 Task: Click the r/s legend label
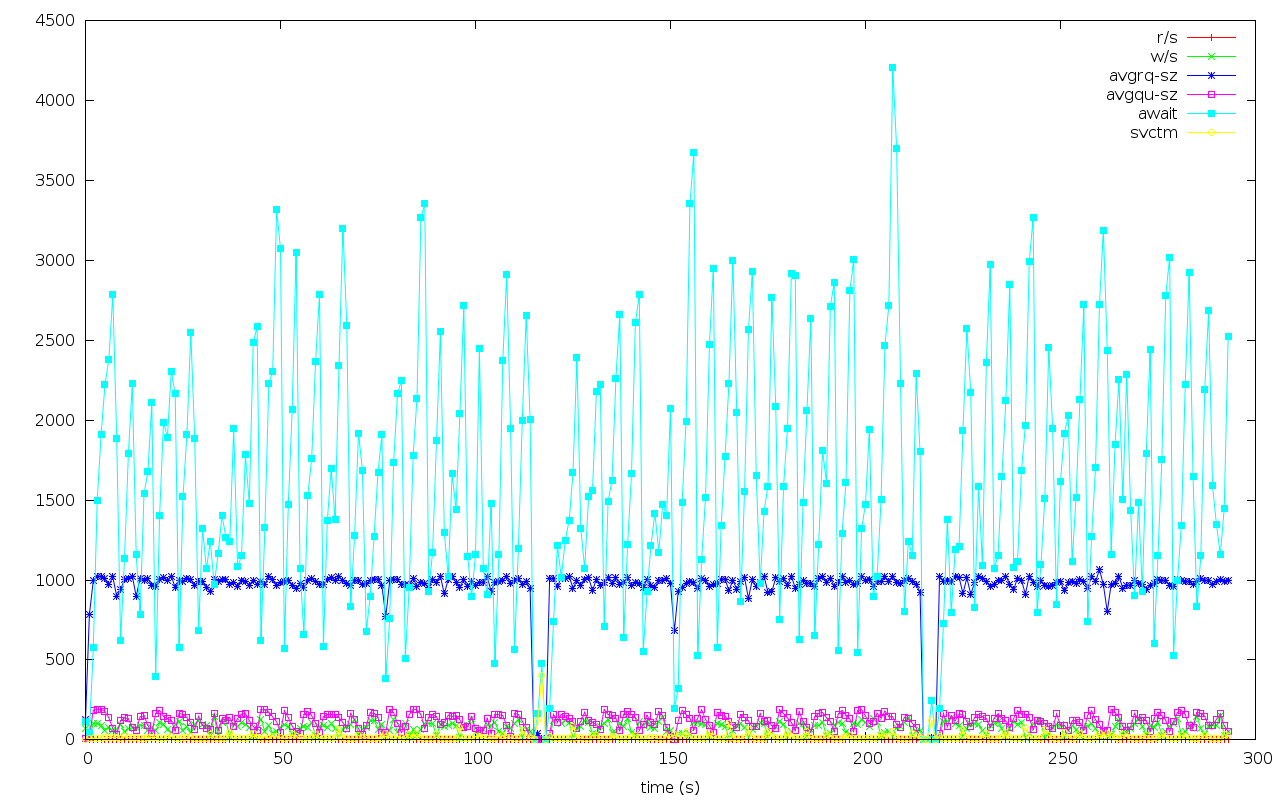1165,37
